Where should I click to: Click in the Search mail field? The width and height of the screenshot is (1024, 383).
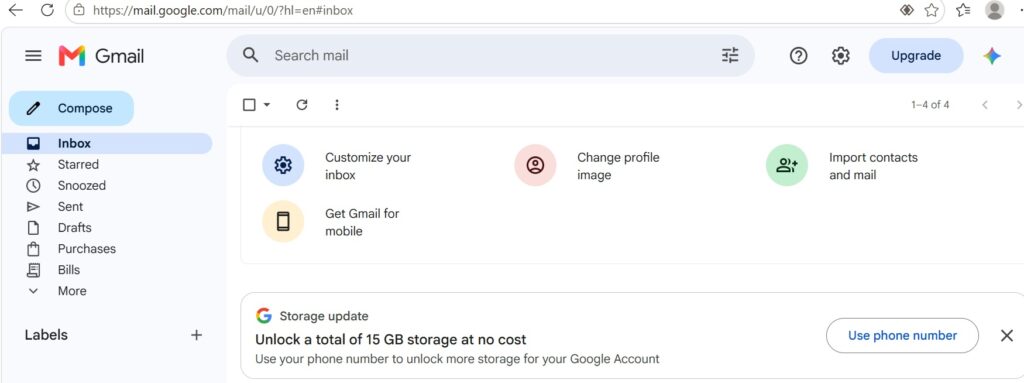(490, 56)
